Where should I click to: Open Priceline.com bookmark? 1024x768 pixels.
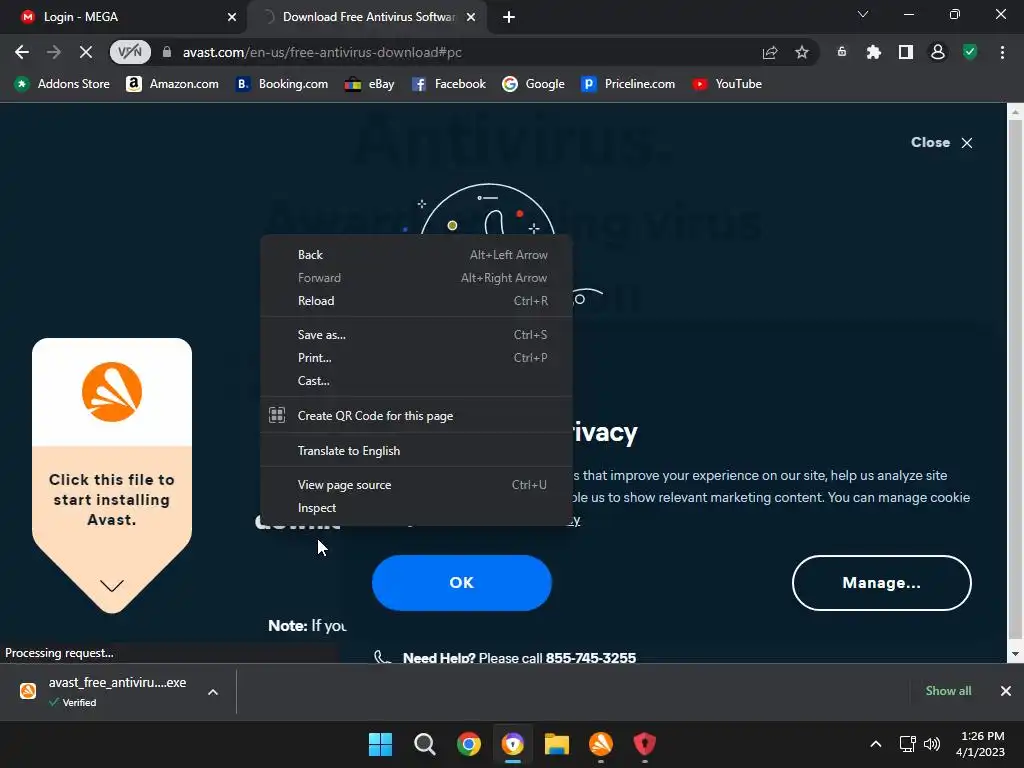click(x=628, y=84)
